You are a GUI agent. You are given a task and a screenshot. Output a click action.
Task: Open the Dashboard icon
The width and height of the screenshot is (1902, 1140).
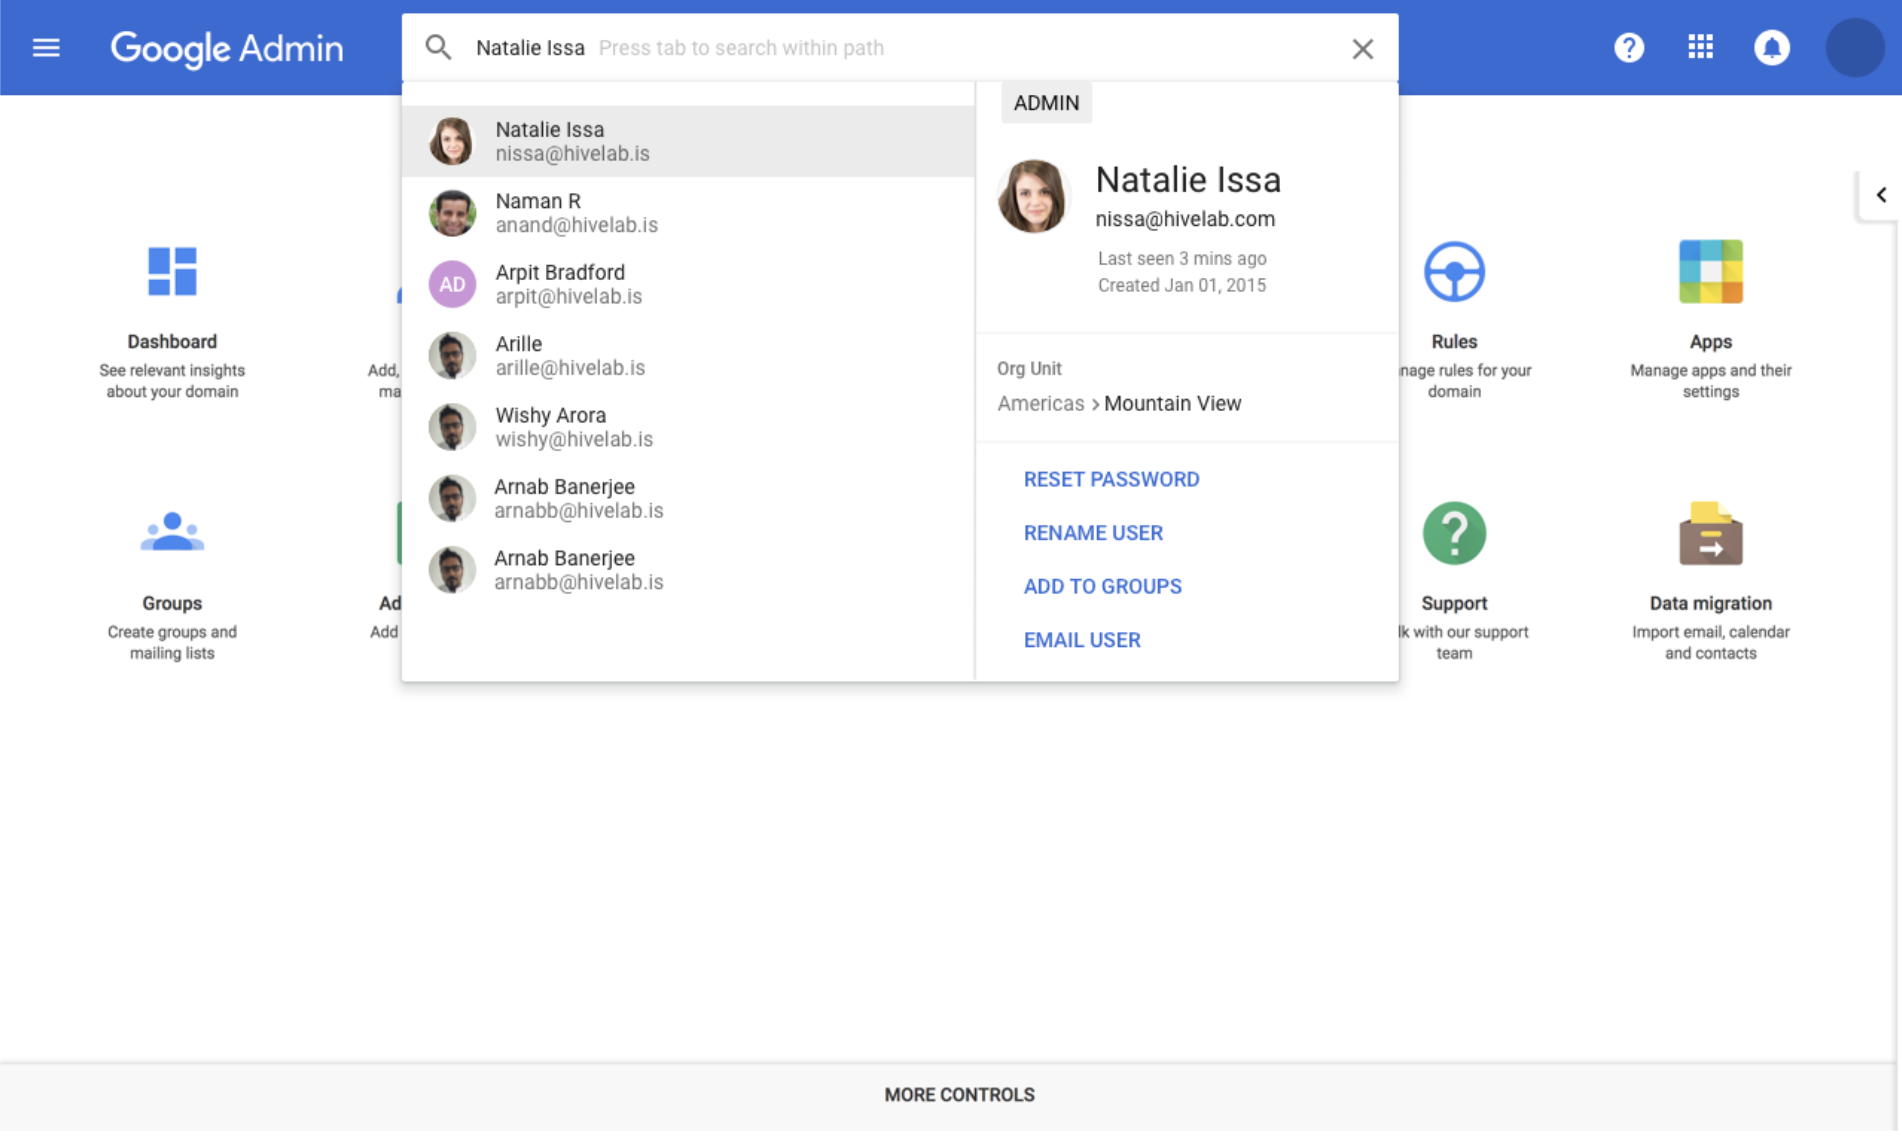coord(172,271)
